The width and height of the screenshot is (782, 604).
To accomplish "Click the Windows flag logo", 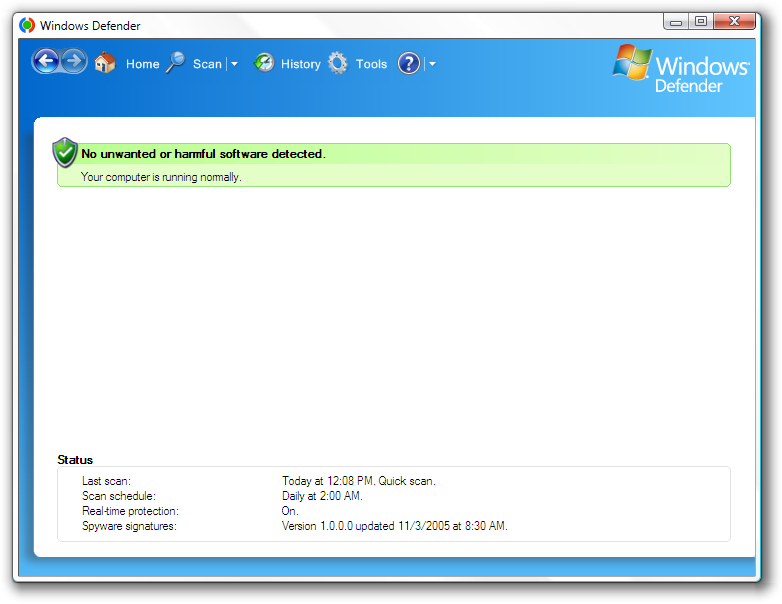I will tap(632, 62).
